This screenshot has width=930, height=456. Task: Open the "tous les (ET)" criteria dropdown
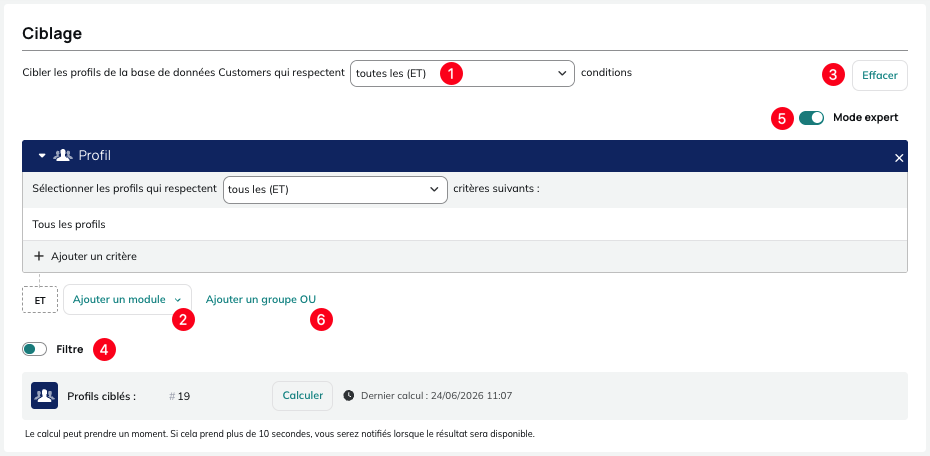[335, 190]
